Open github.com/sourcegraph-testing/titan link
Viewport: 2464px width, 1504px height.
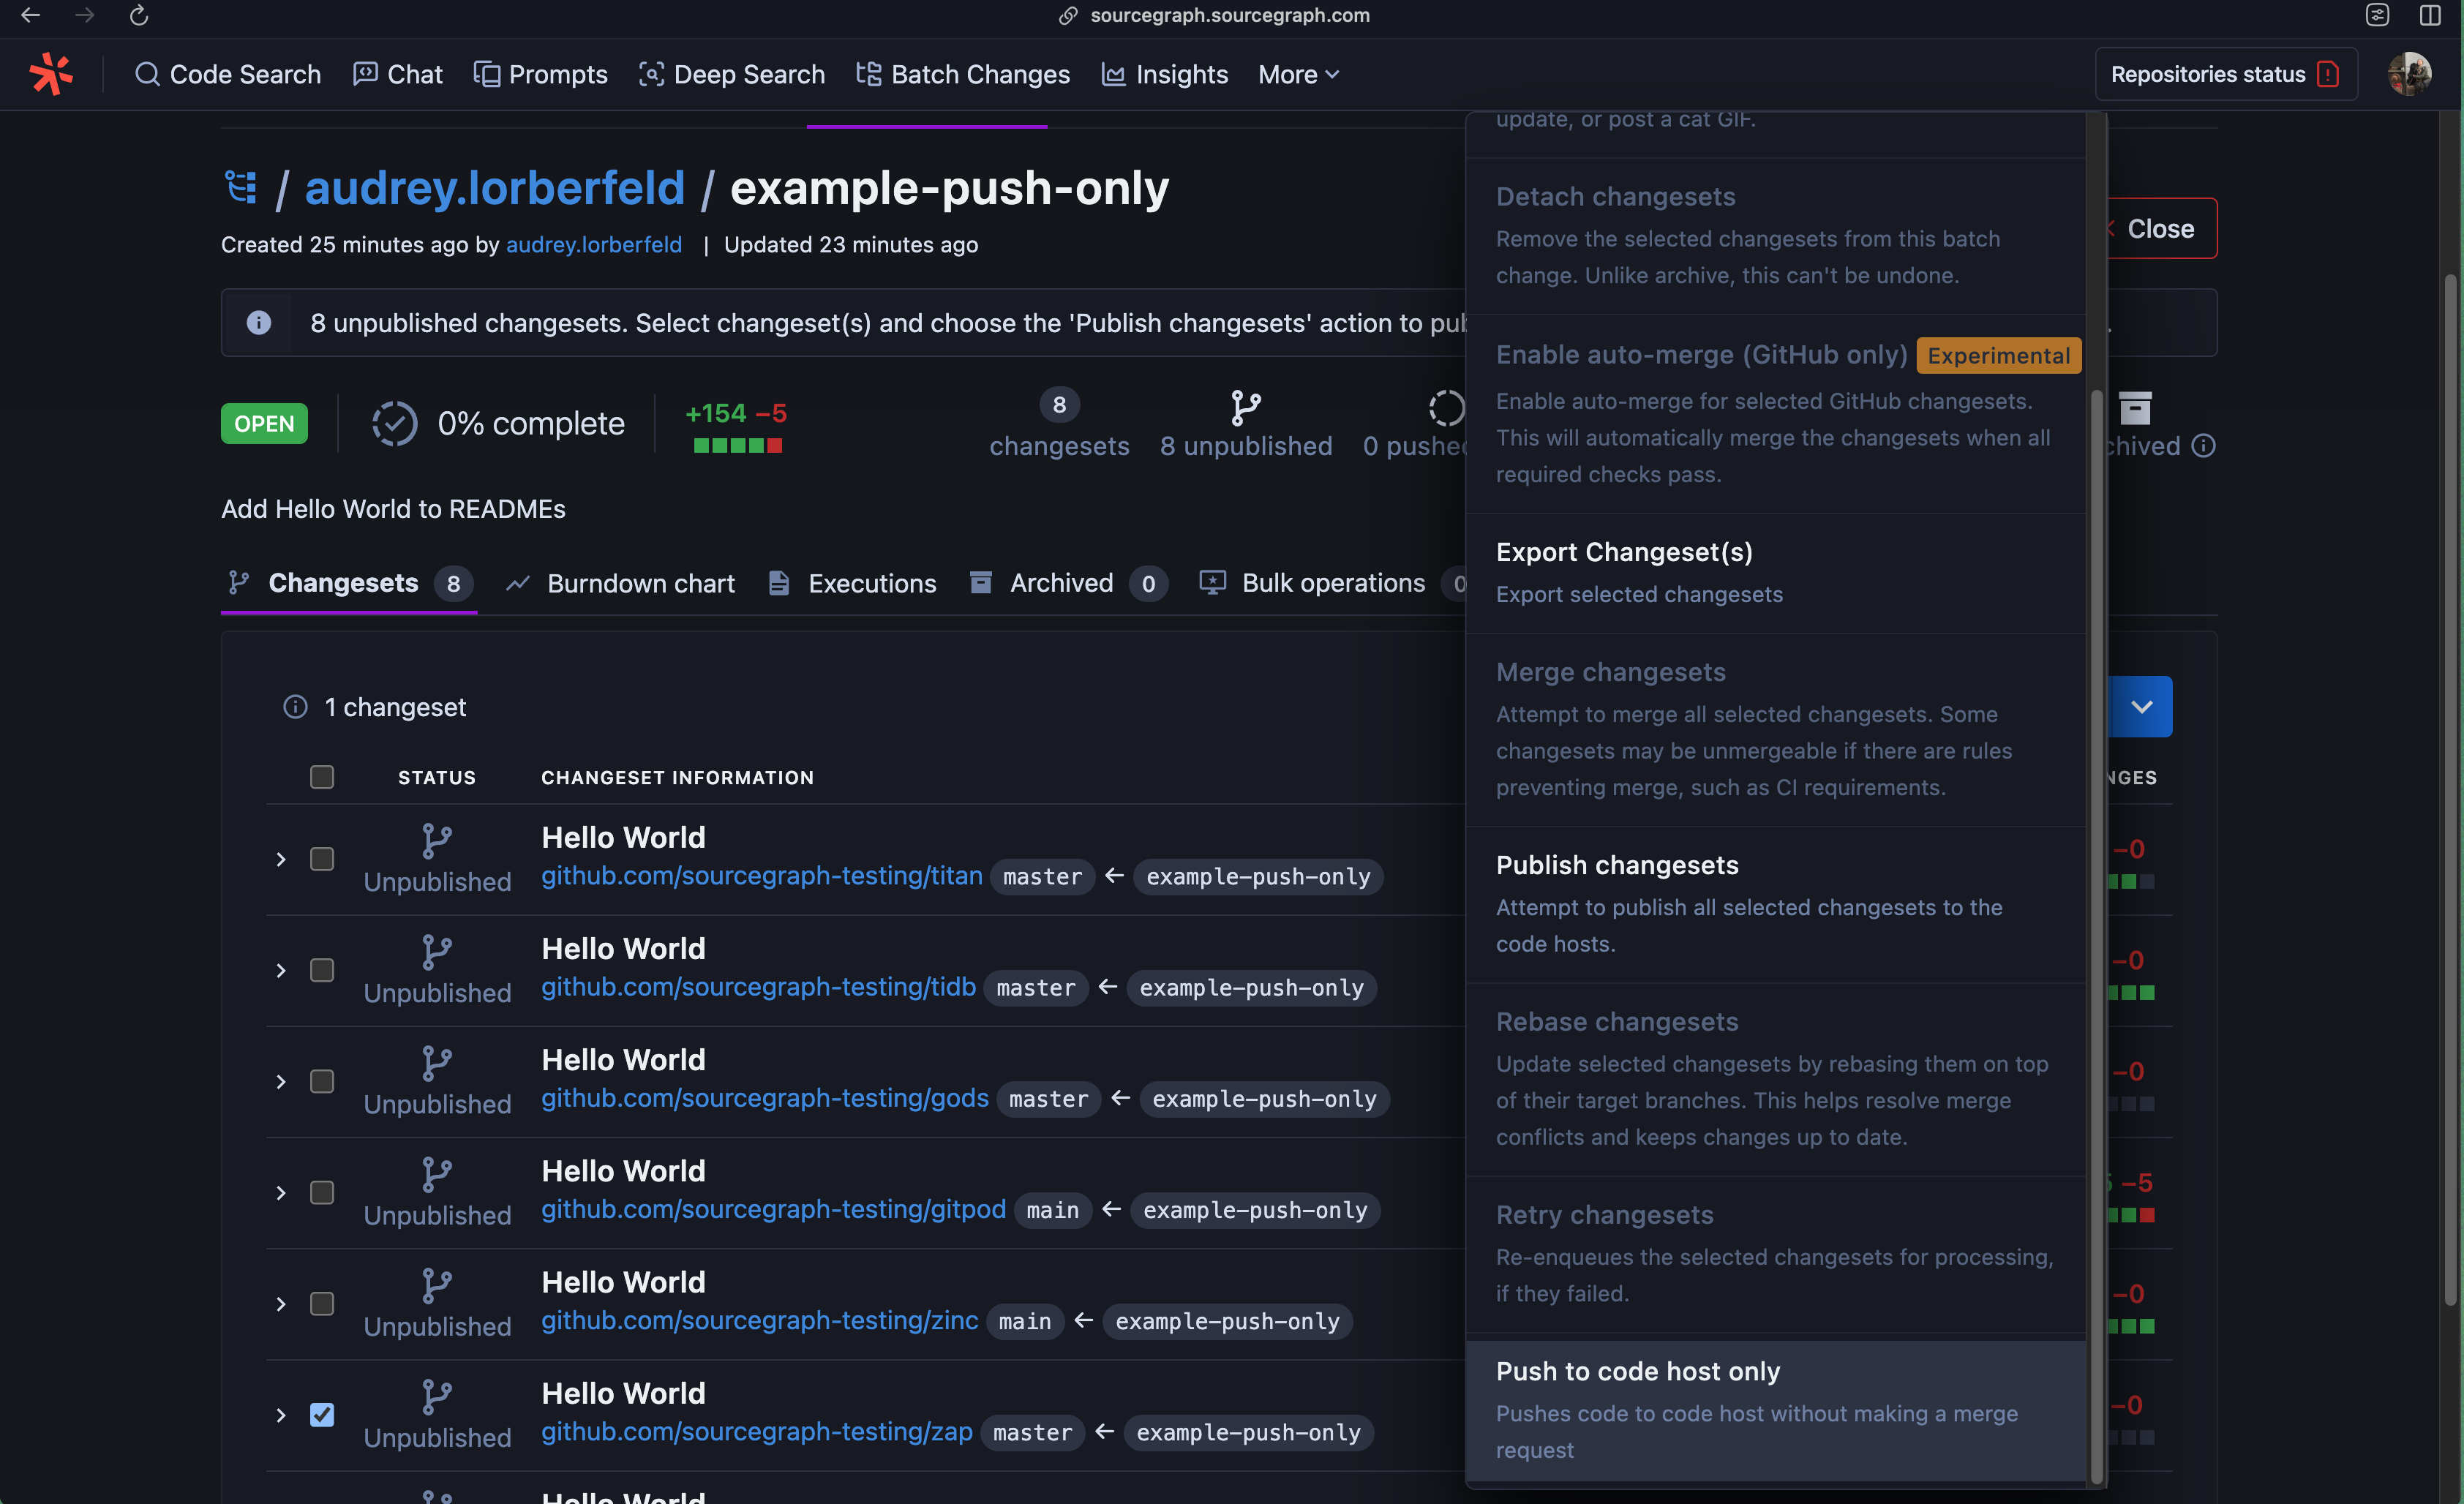(761, 875)
